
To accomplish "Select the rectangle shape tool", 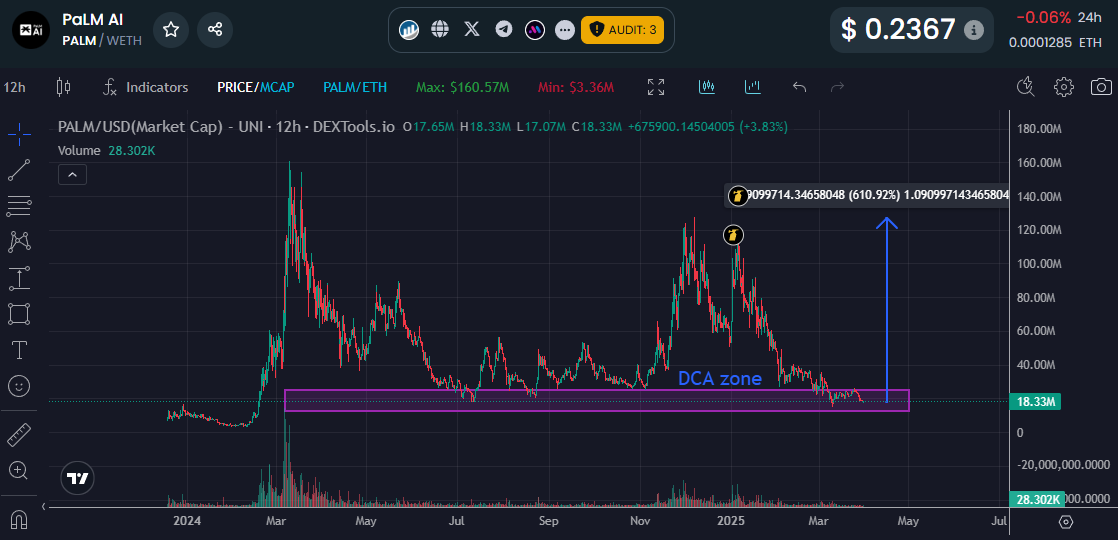I will (19, 314).
